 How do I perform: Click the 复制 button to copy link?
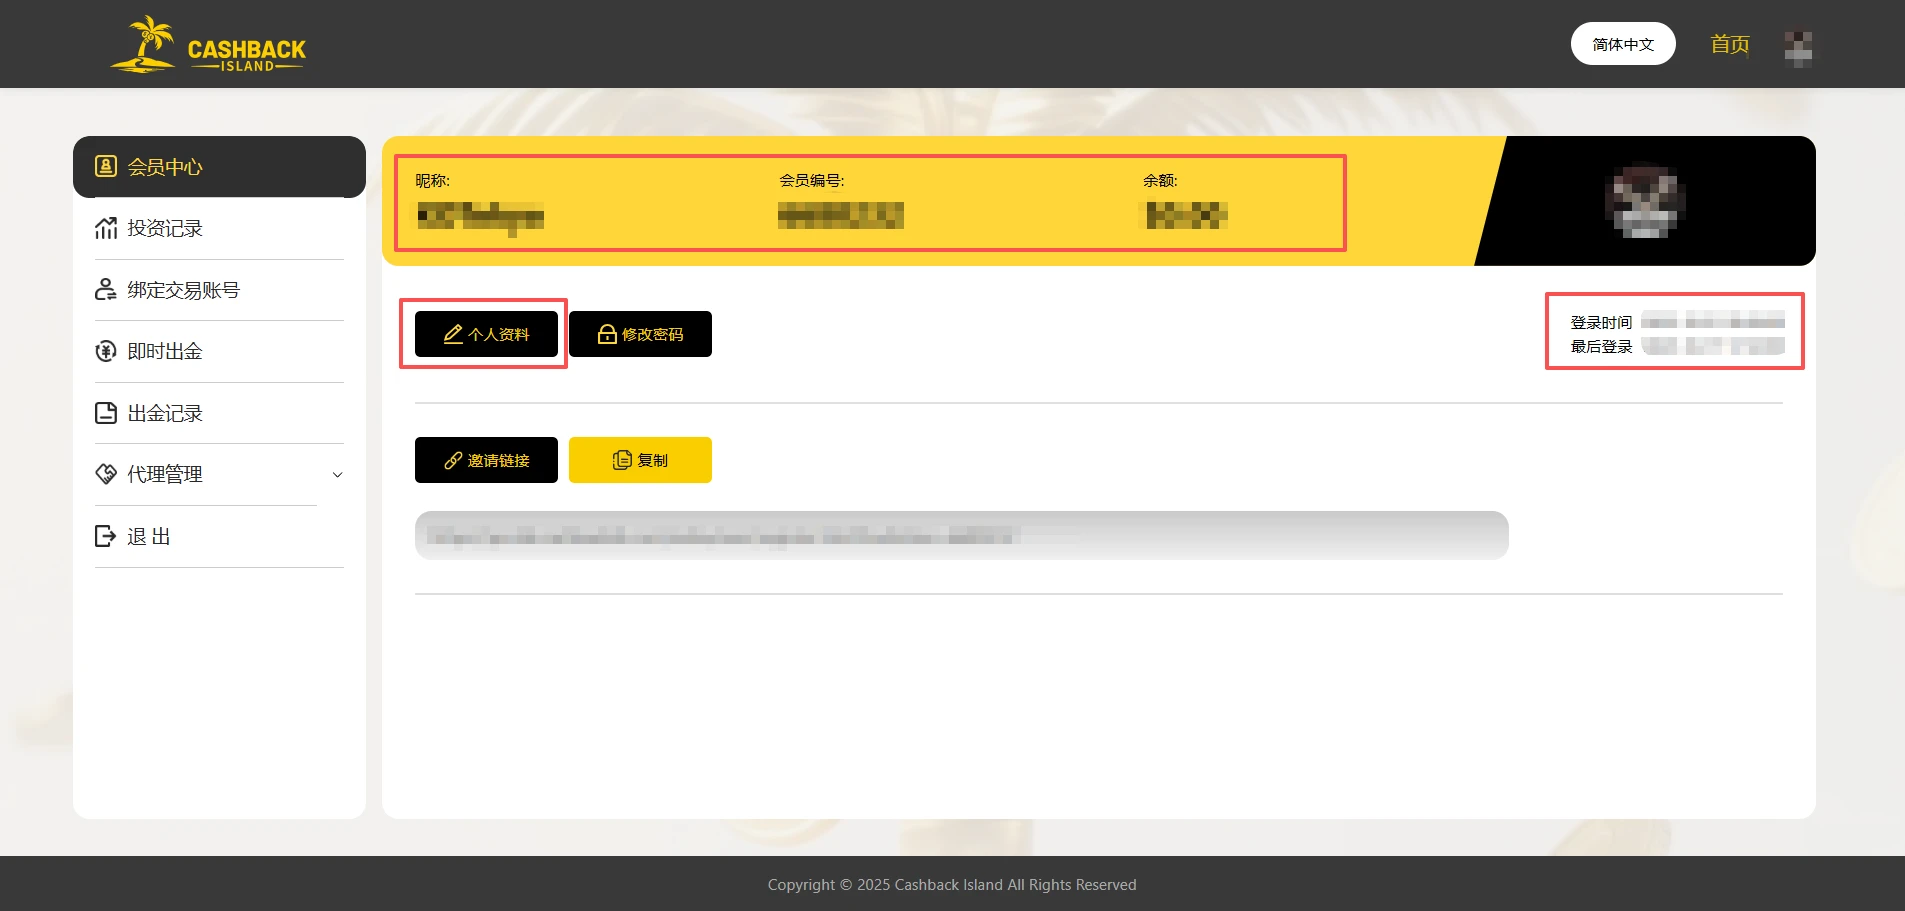click(x=640, y=460)
